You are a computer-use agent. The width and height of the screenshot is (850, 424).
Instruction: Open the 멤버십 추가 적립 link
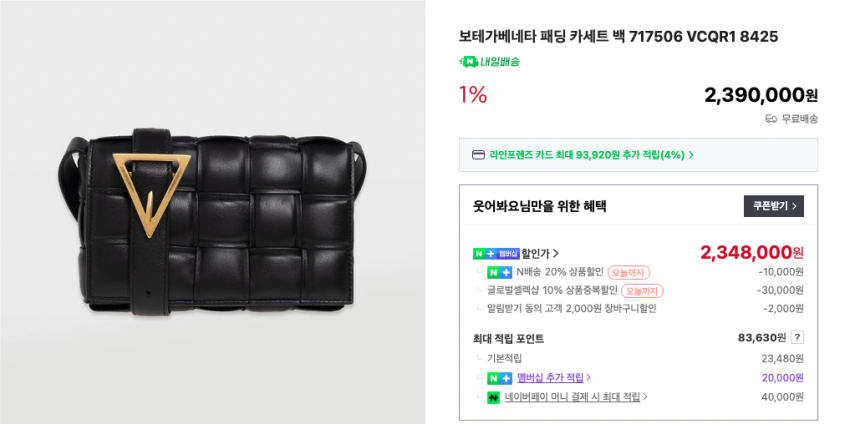pos(550,378)
